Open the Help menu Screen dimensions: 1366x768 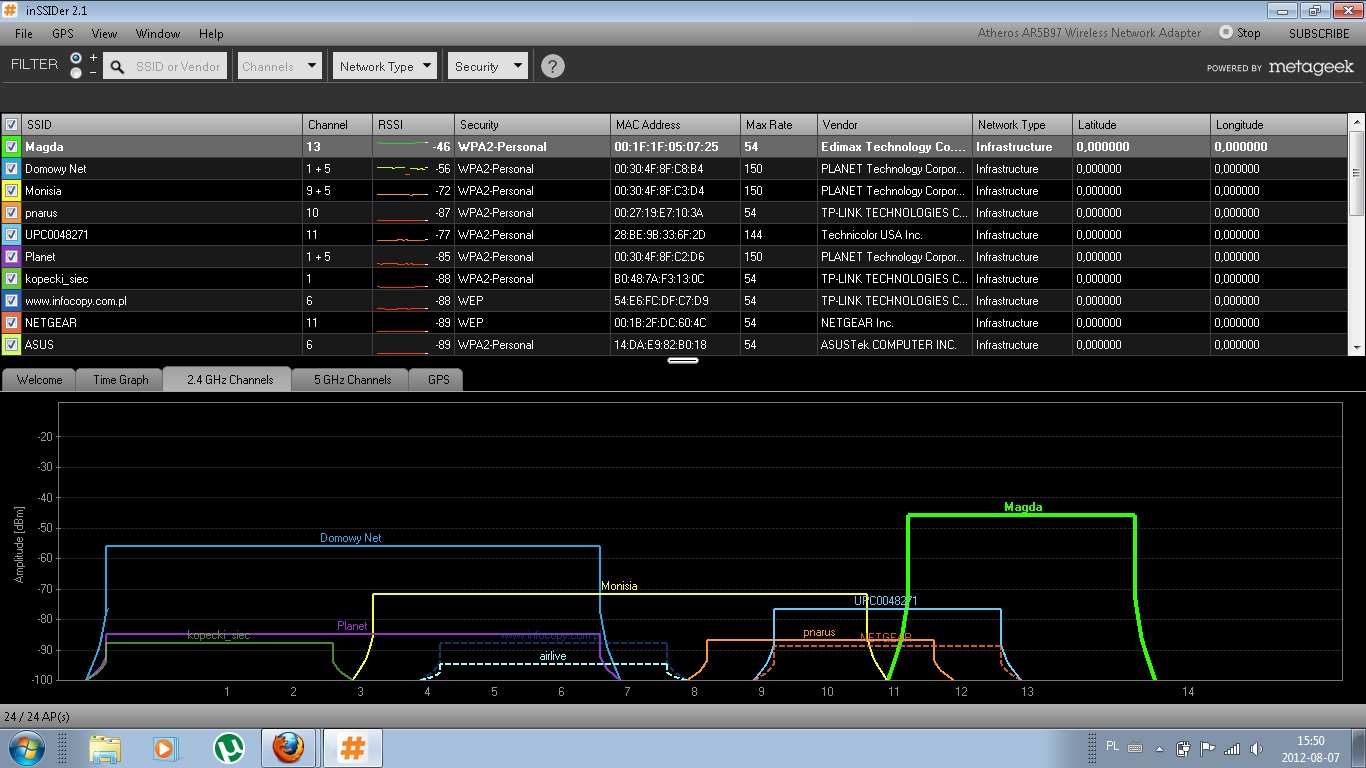(x=211, y=33)
